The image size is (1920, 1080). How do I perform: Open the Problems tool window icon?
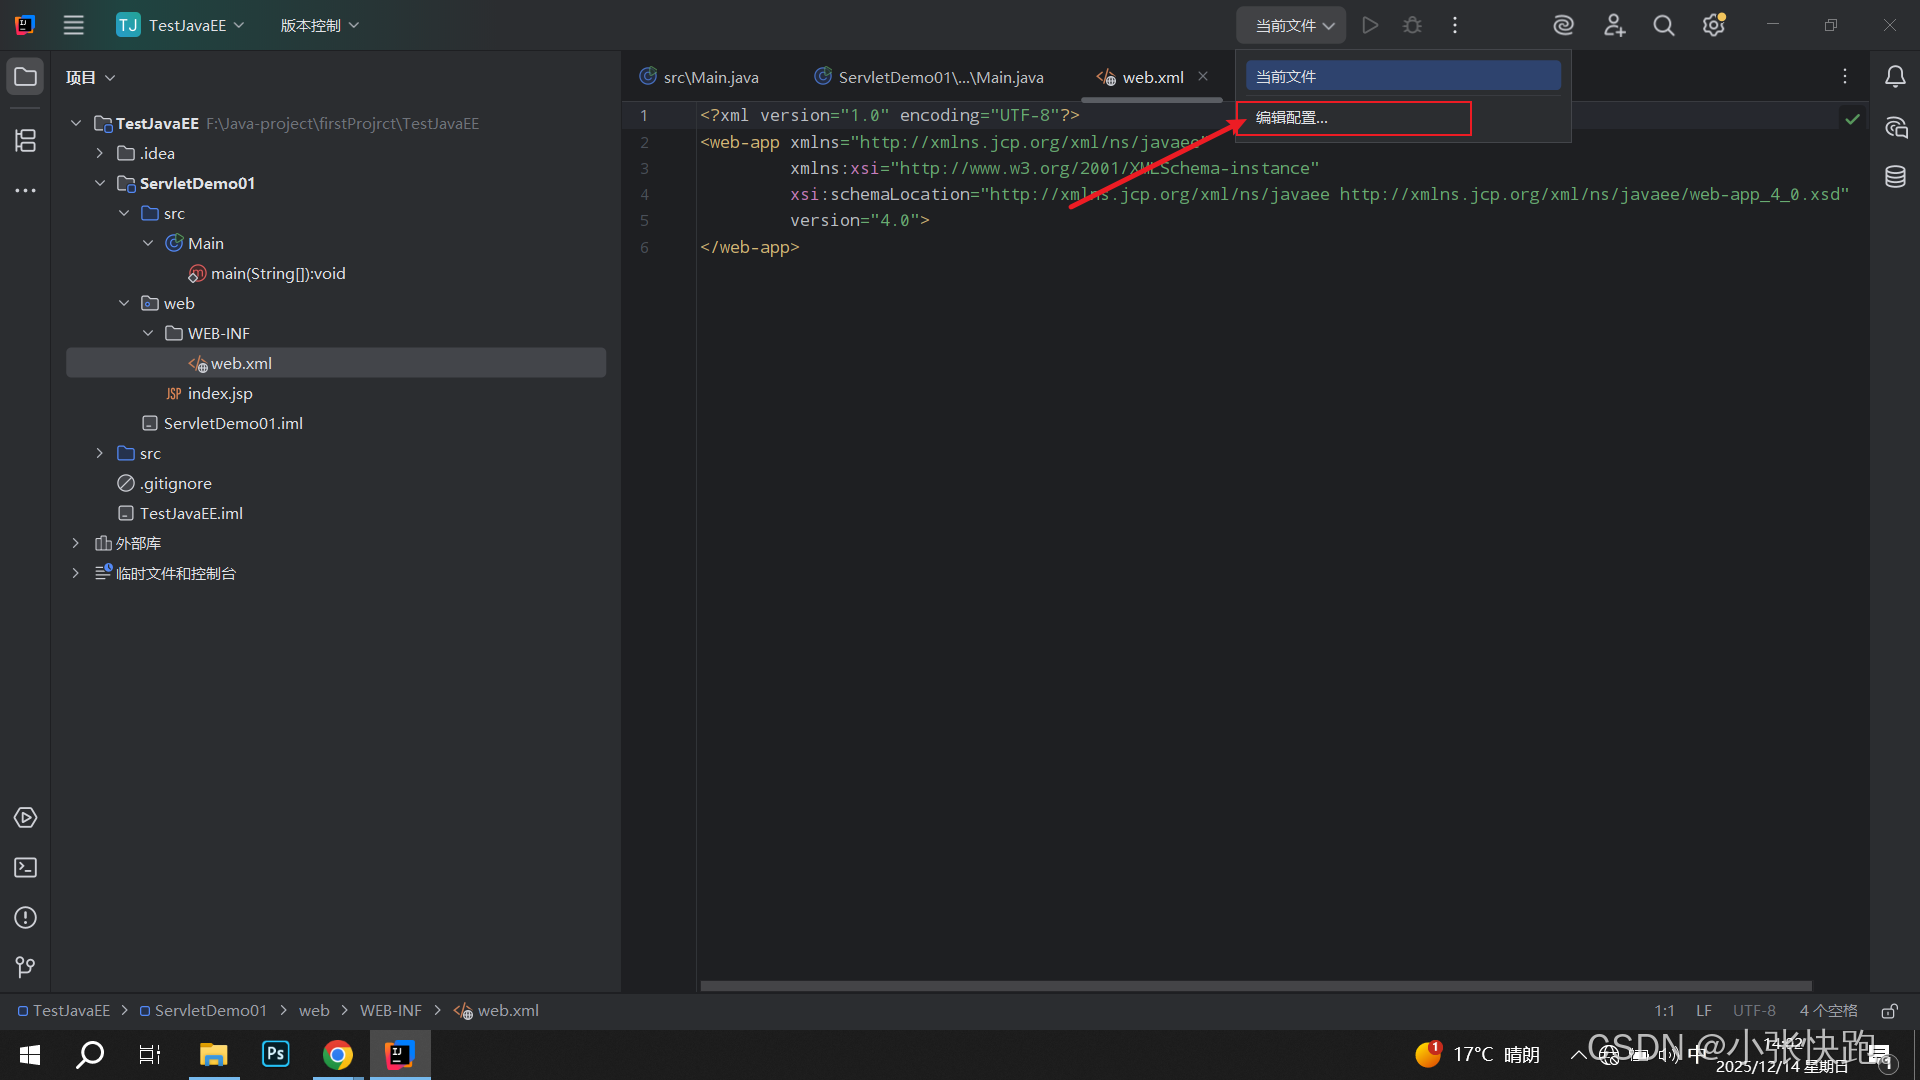pyautogui.click(x=25, y=917)
